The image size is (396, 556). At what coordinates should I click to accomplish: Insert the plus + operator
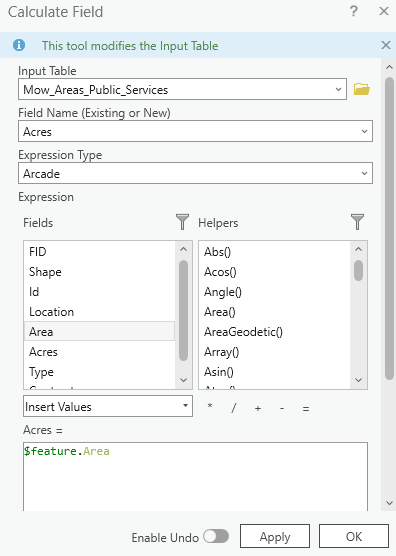(258, 408)
